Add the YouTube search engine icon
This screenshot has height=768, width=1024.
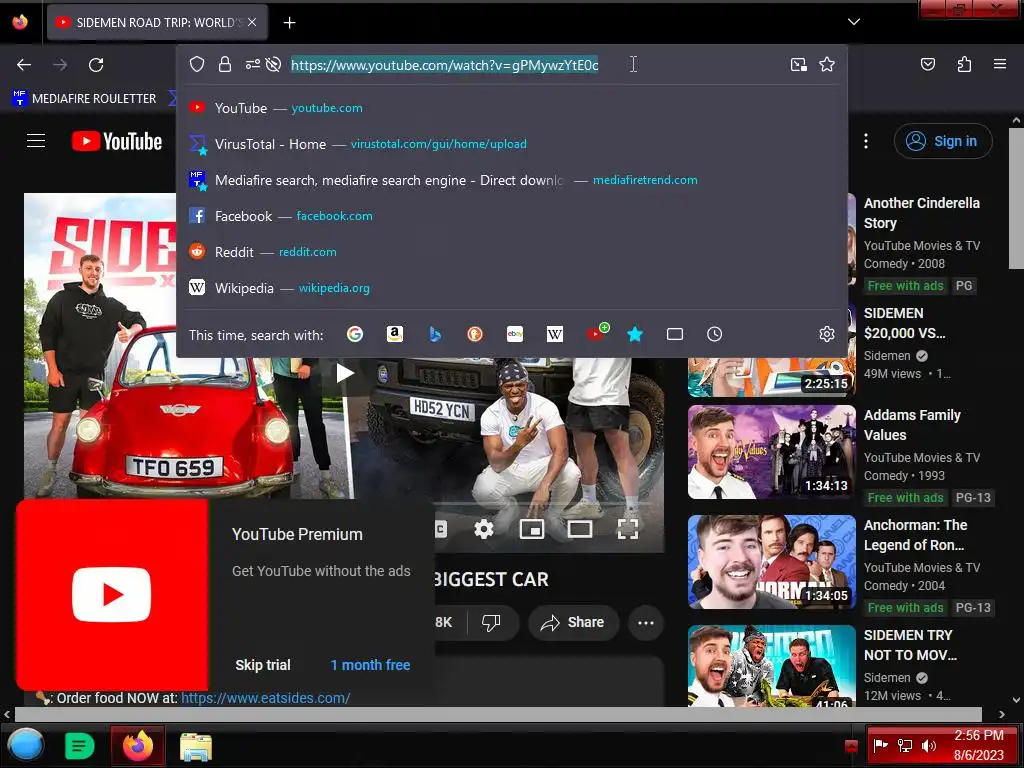(x=596, y=333)
